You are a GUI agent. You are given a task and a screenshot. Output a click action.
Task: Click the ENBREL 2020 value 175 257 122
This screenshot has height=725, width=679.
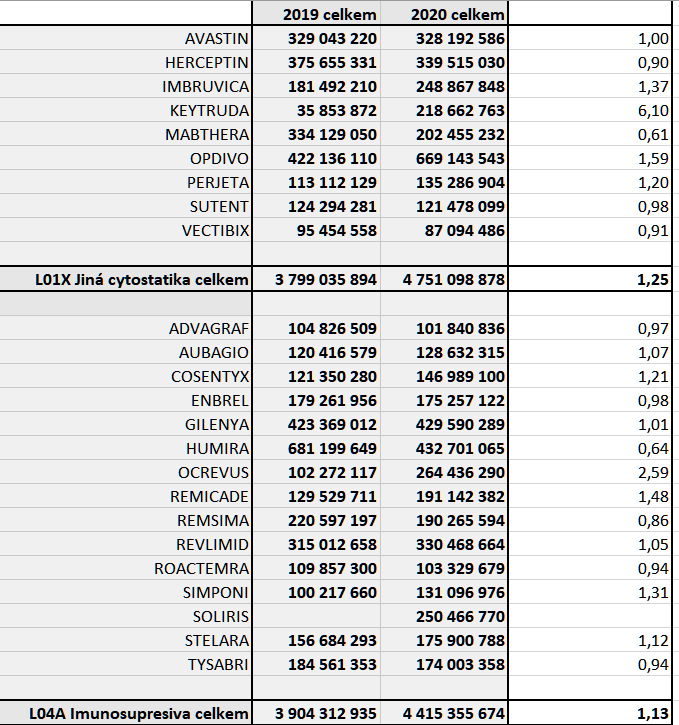[x=444, y=400]
